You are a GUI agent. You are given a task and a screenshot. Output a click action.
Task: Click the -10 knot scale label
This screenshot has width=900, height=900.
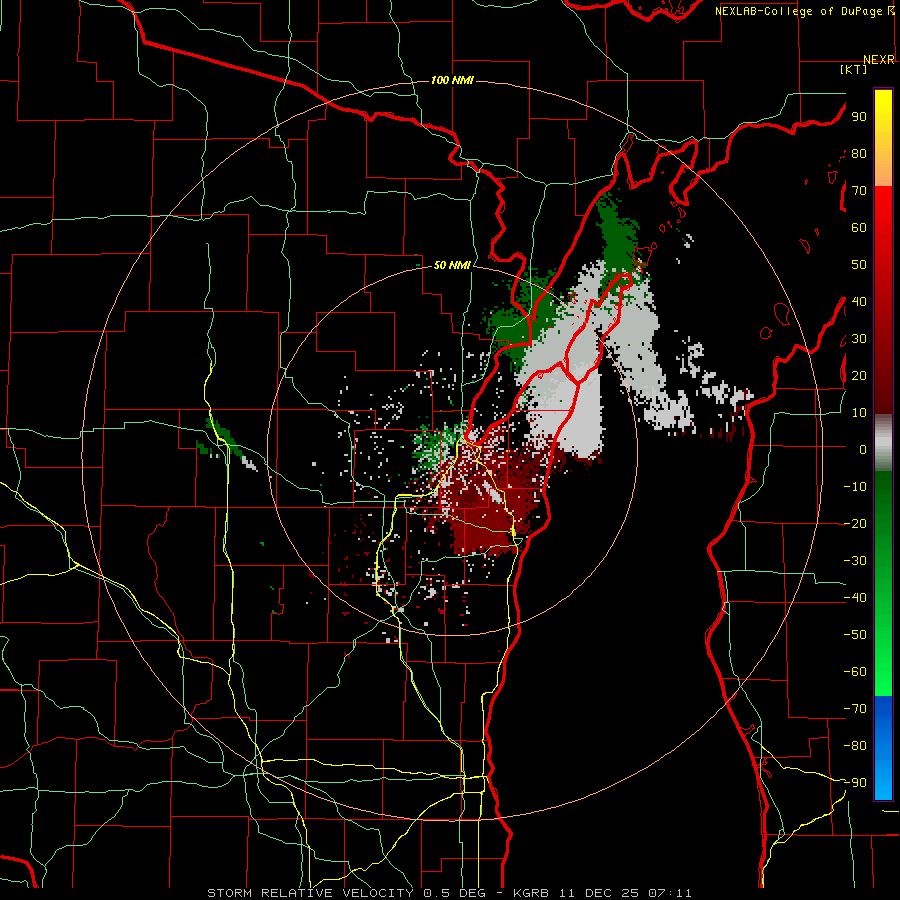(855, 487)
